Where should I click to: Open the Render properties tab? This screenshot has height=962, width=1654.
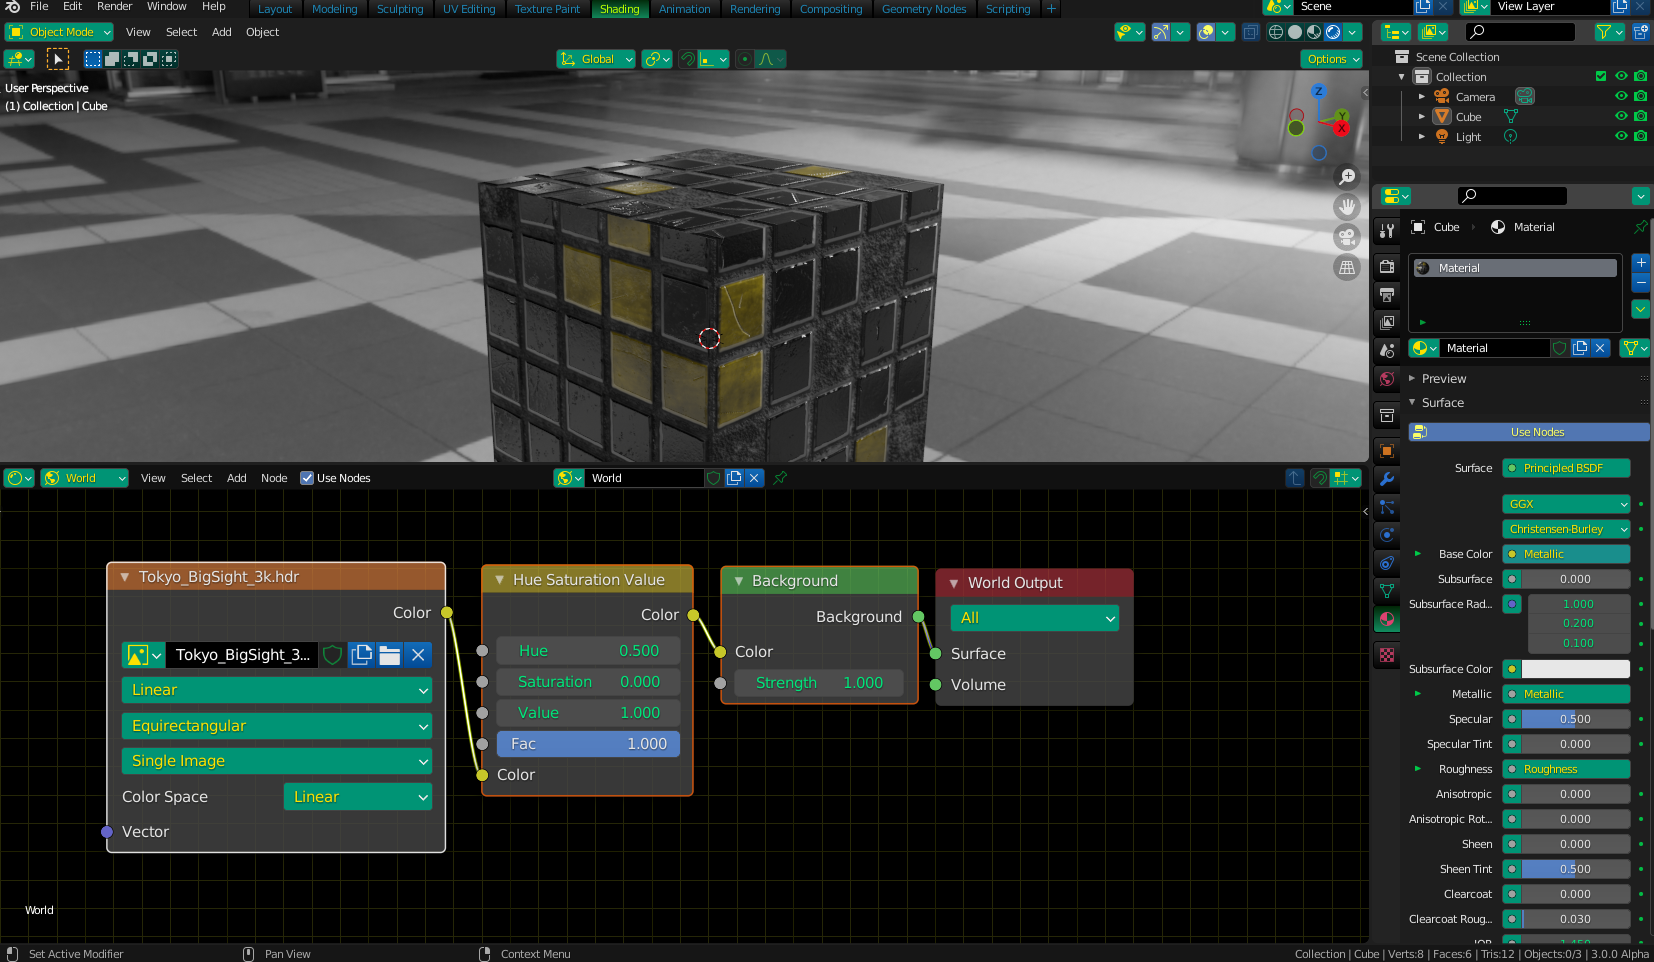[x=1387, y=267]
